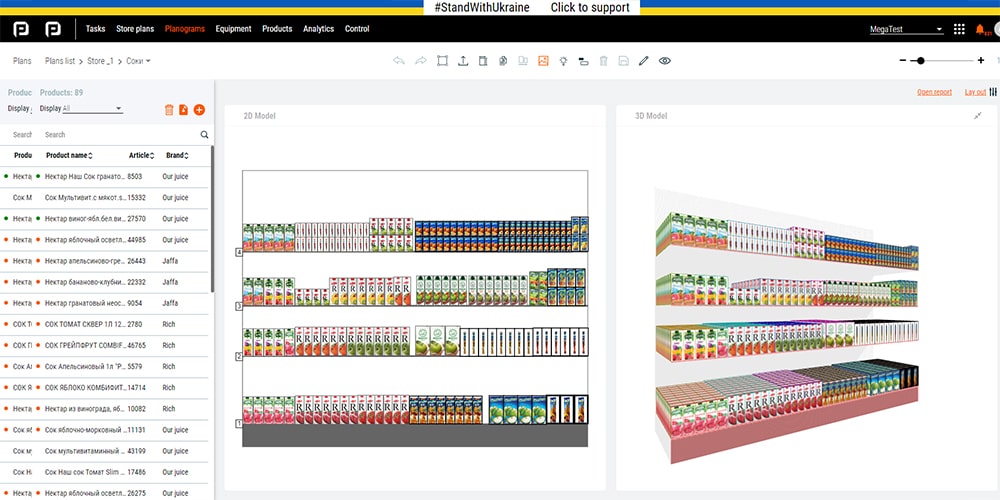Go to the Analytics menu
This screenshot has height=500, width=1000.
[x=318, y=29]
